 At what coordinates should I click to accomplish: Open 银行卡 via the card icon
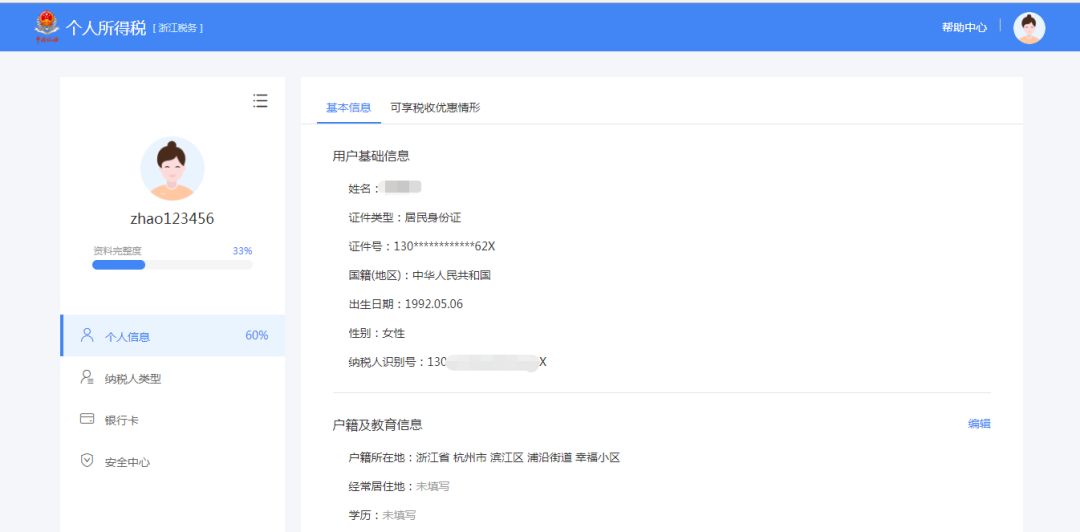[x=87, y=420]
